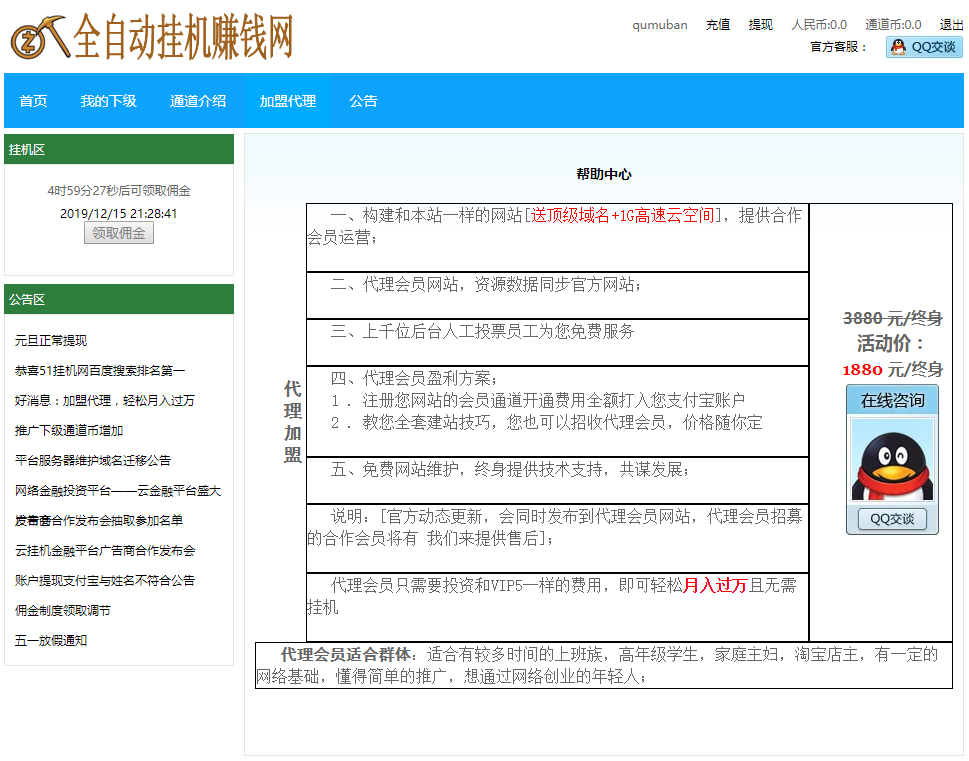Click the 帮助中心 heading

pyautogui.click(x=604, y=174)
